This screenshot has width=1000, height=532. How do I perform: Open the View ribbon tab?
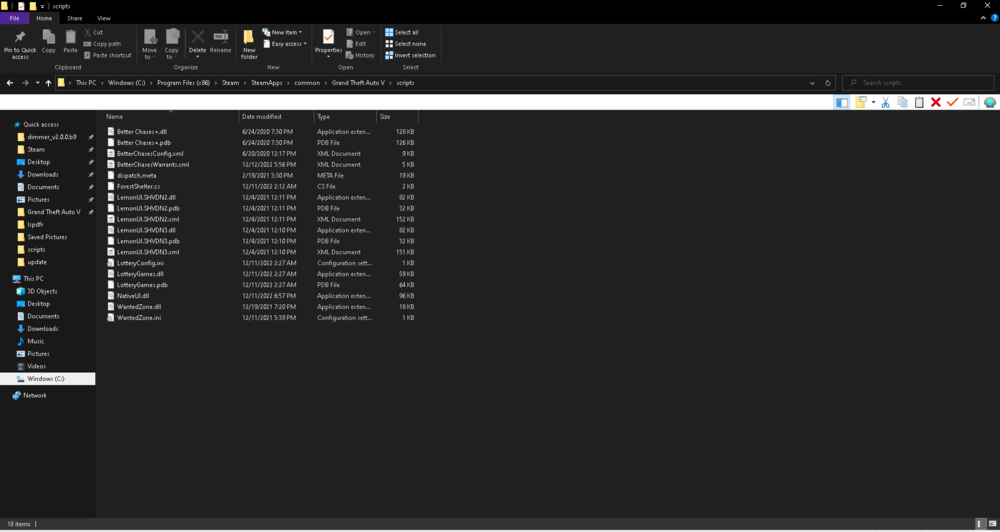[103, 18]
